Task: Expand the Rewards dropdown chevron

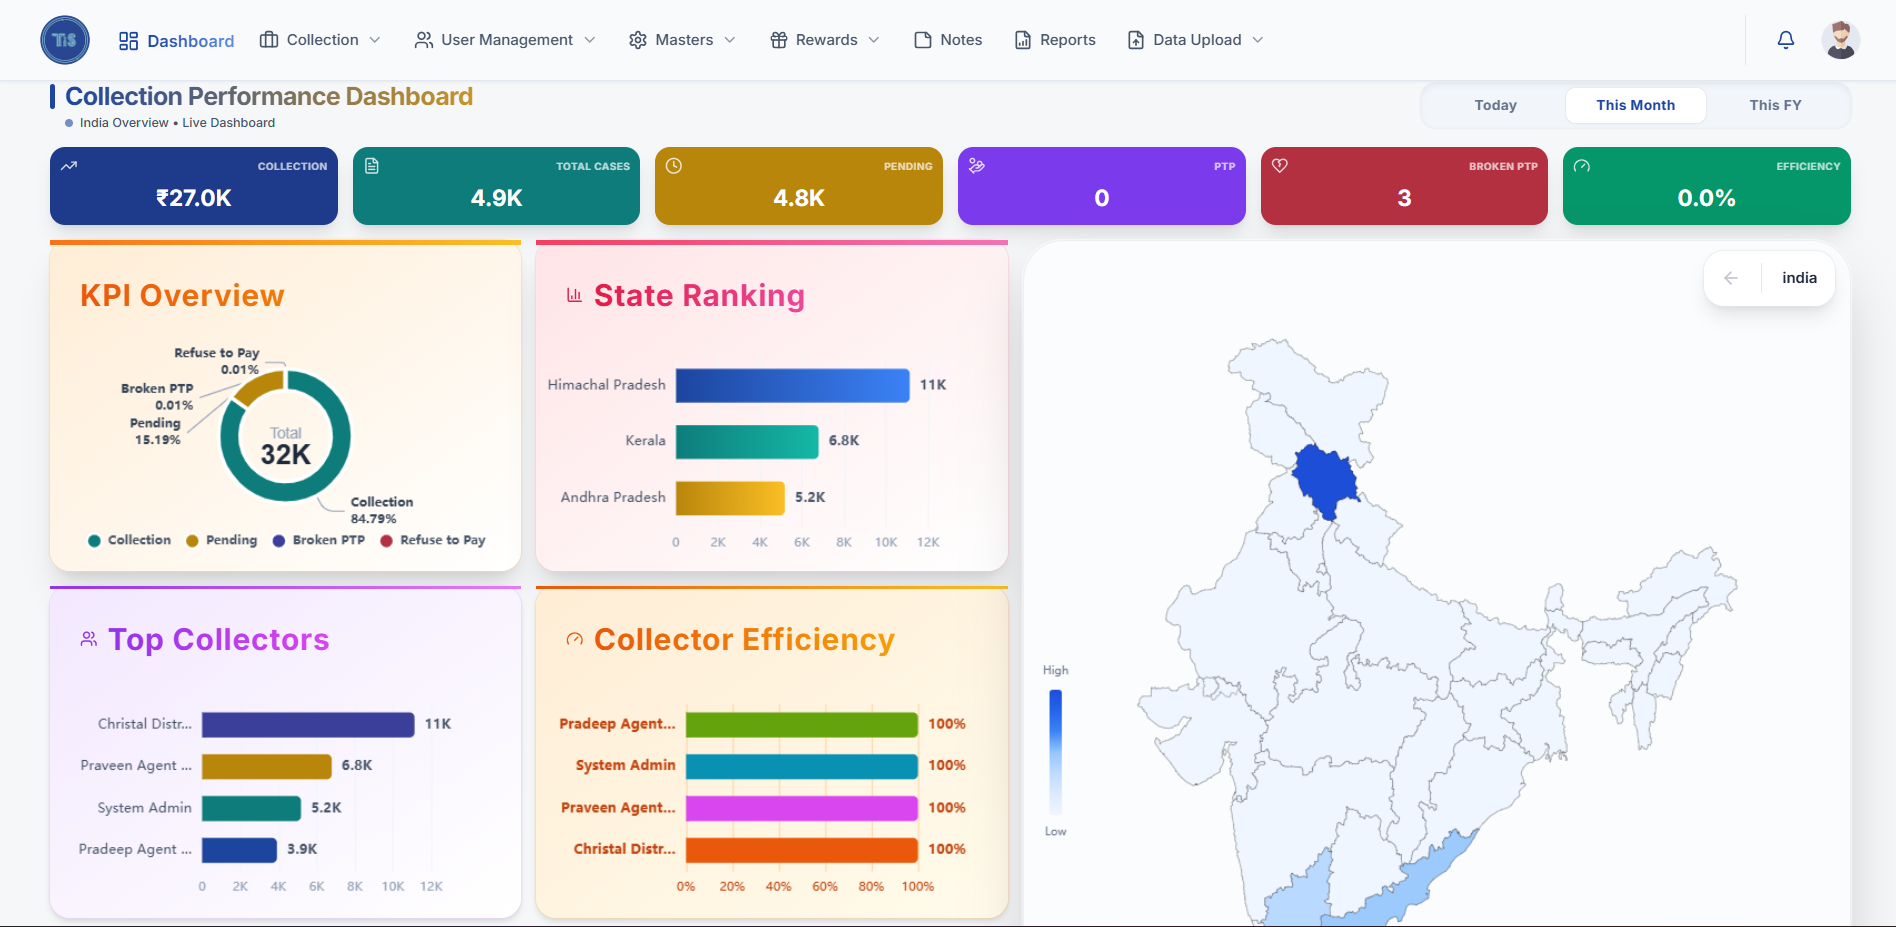Action: [874, 40]
